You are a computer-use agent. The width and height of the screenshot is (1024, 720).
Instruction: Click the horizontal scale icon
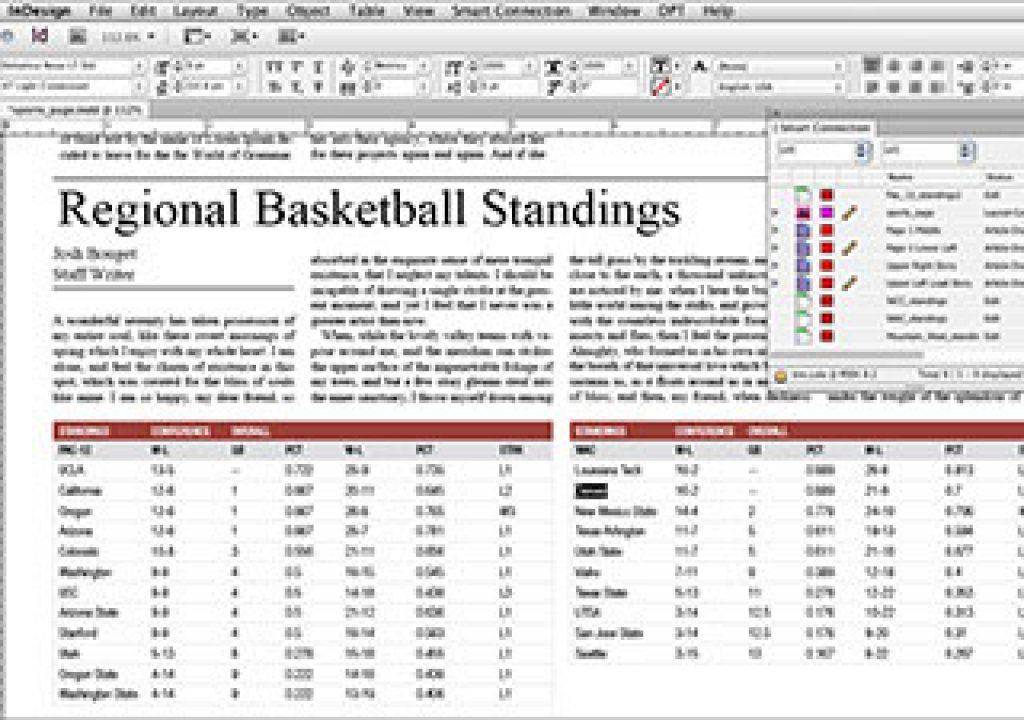(554, 67)
